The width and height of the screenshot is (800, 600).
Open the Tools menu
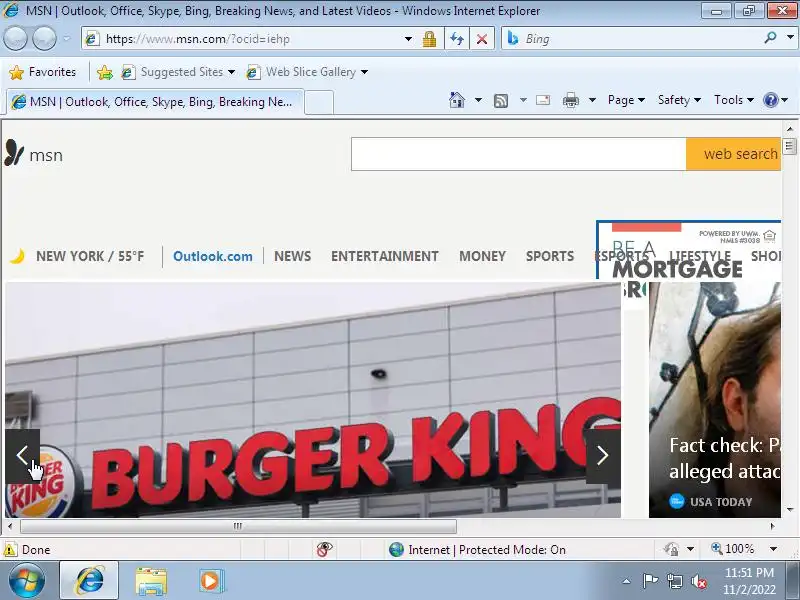[734, 100]
